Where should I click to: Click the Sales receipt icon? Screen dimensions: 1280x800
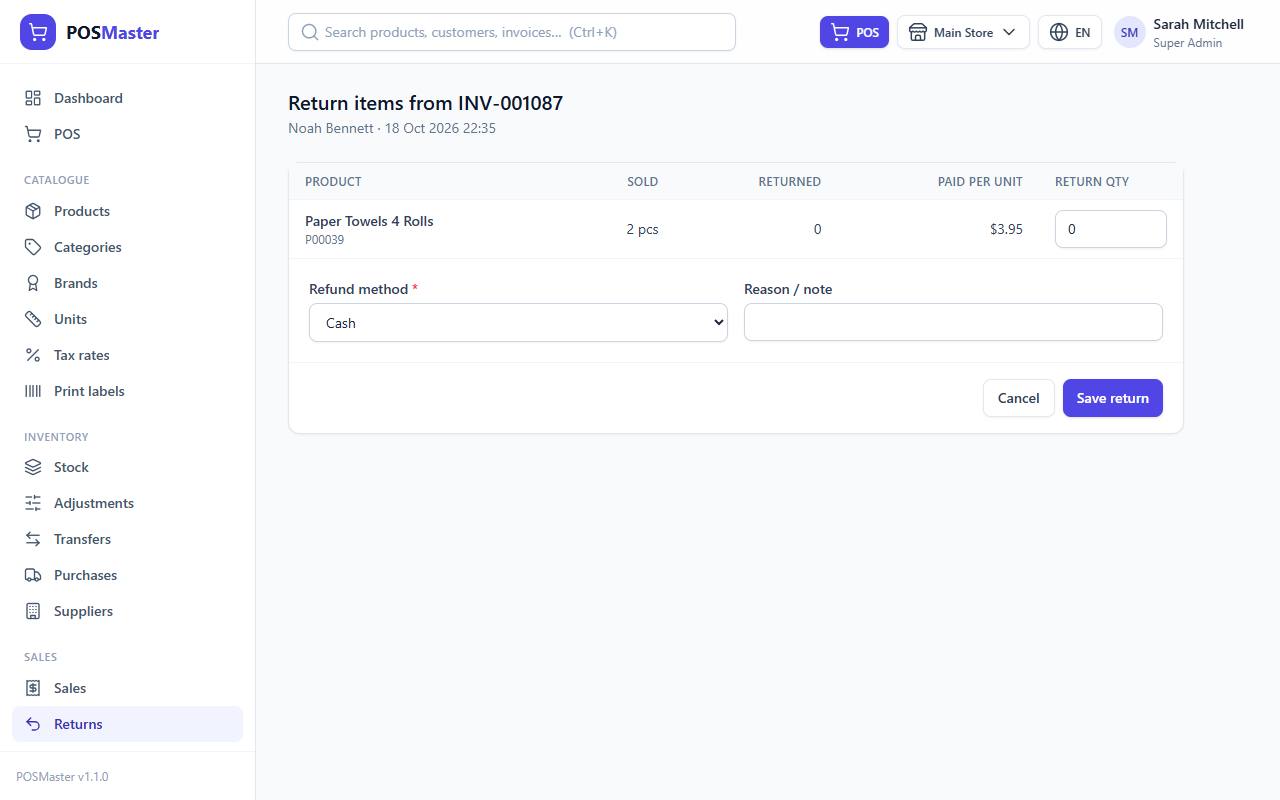tap(33, 688)
